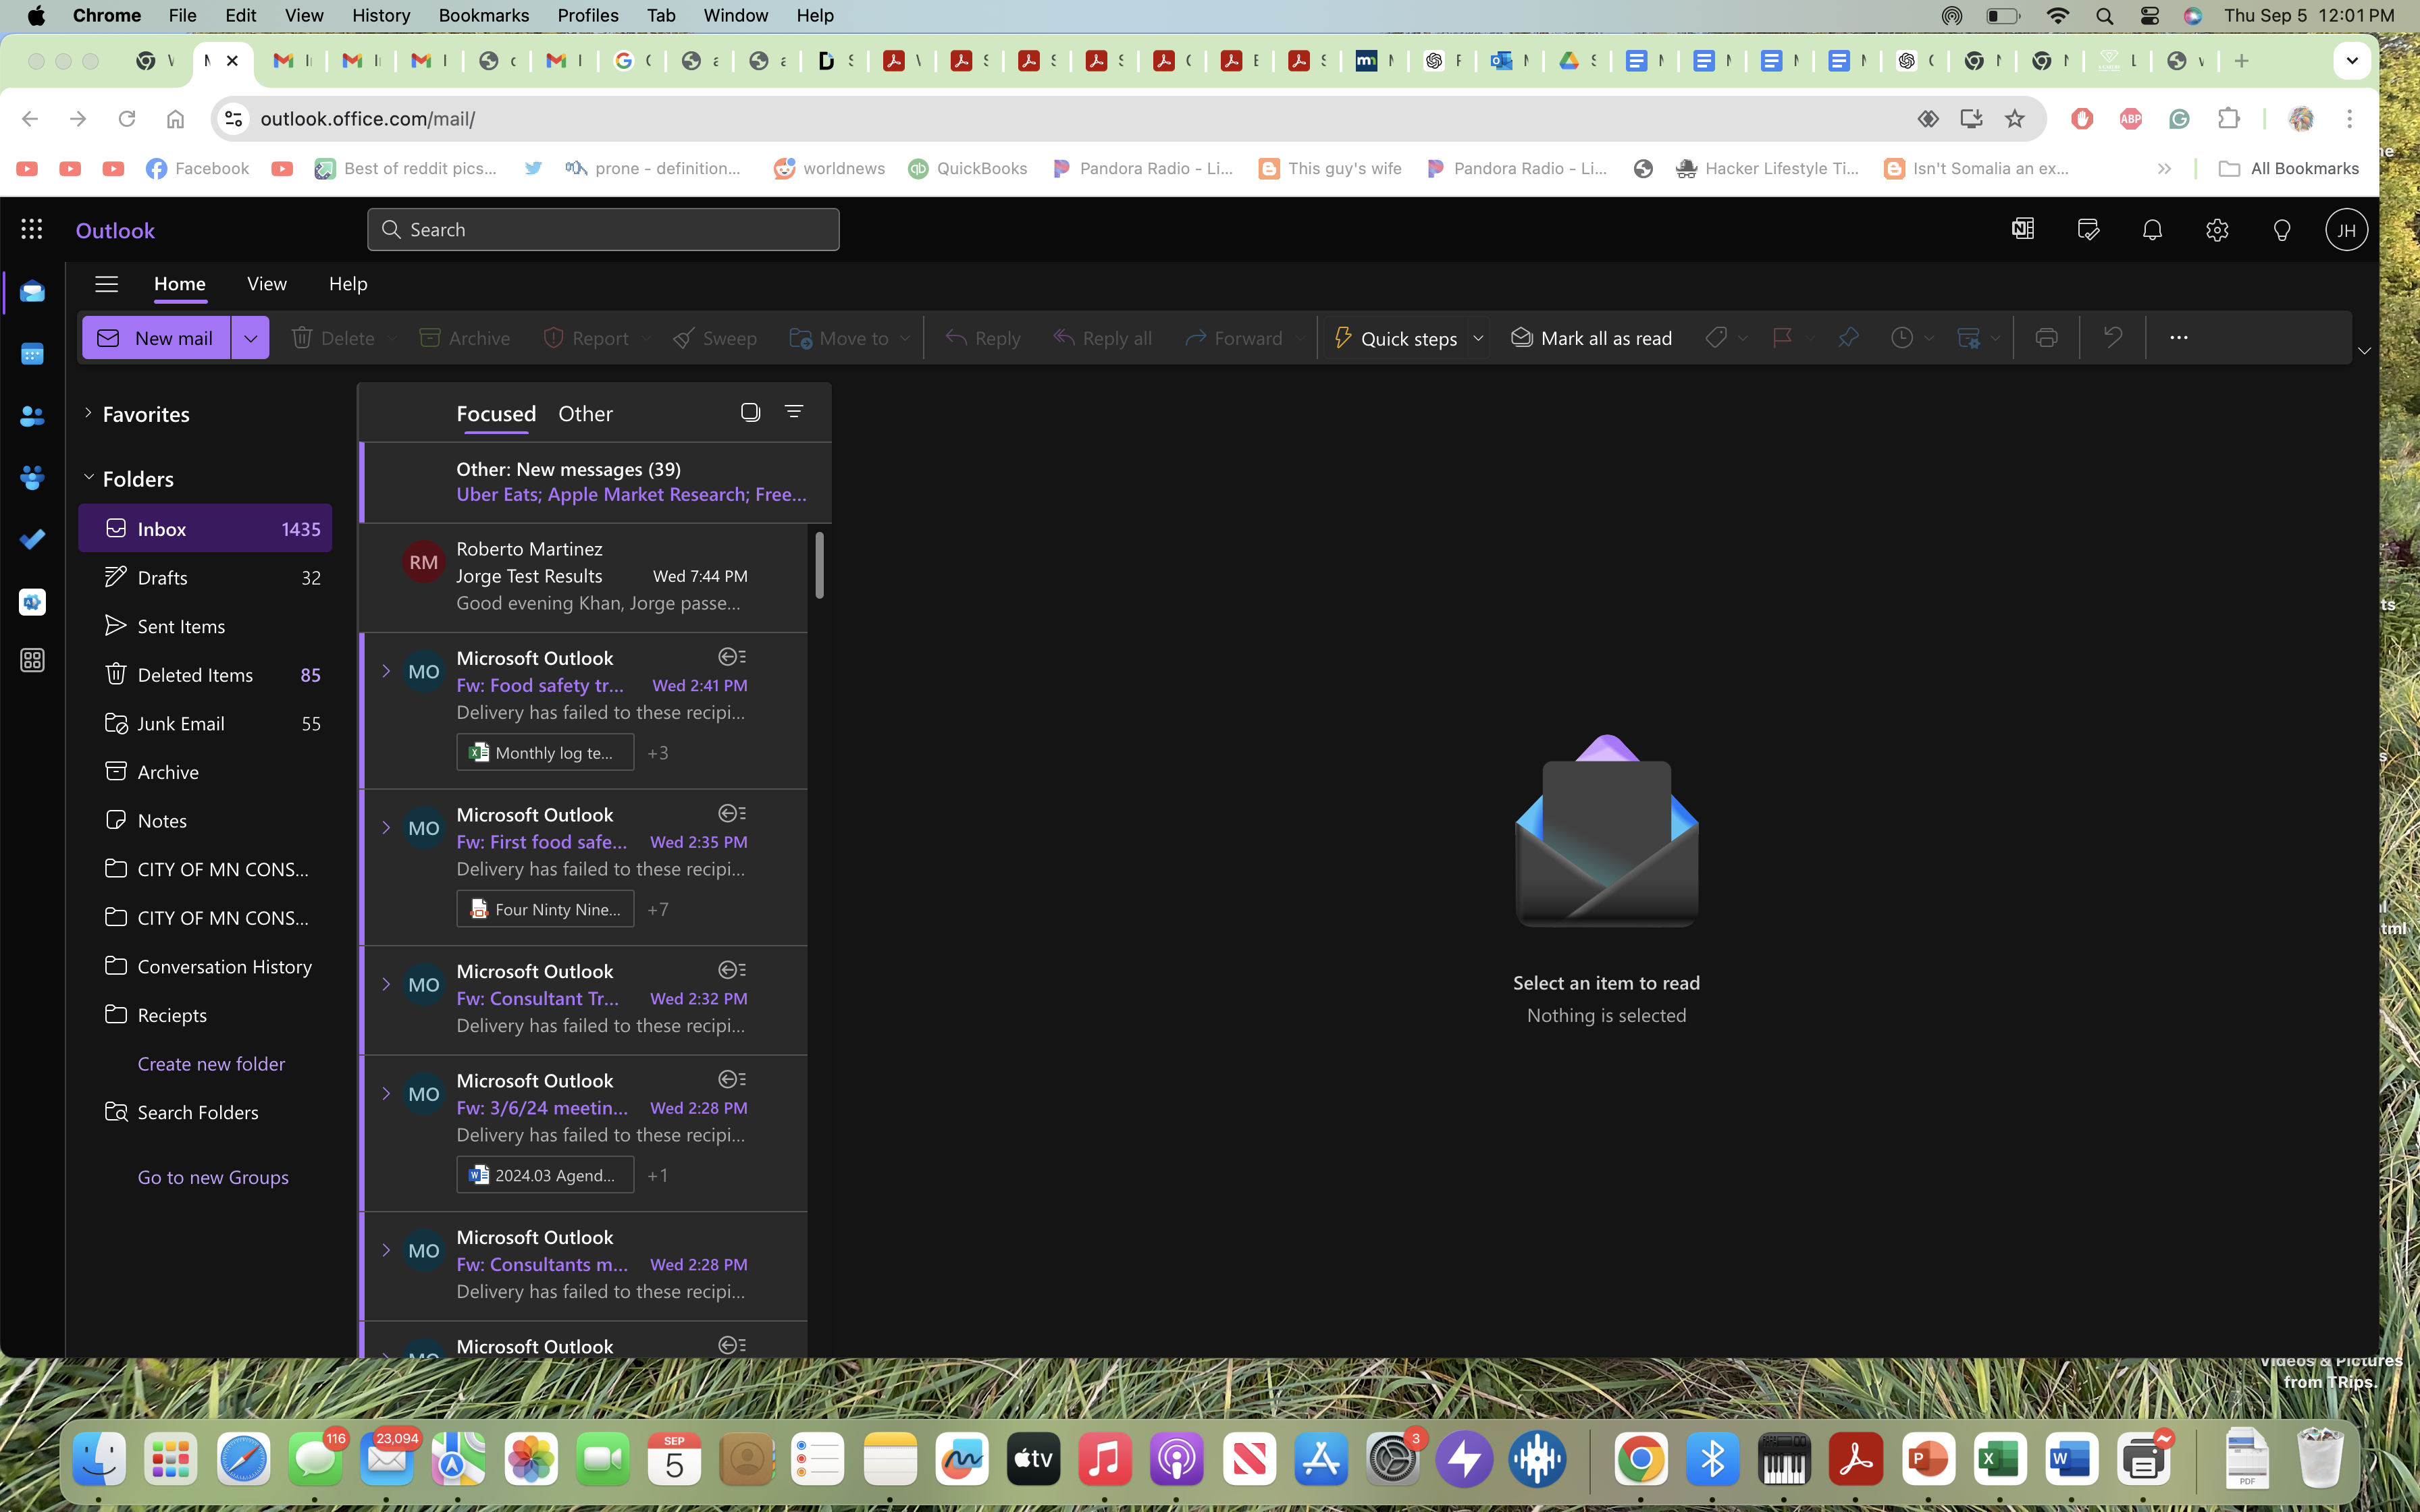The width and height of the screenshot is (2420, 1512).
Task: Expand the Food safety conversation thread
Action: (x=386, y=671)
